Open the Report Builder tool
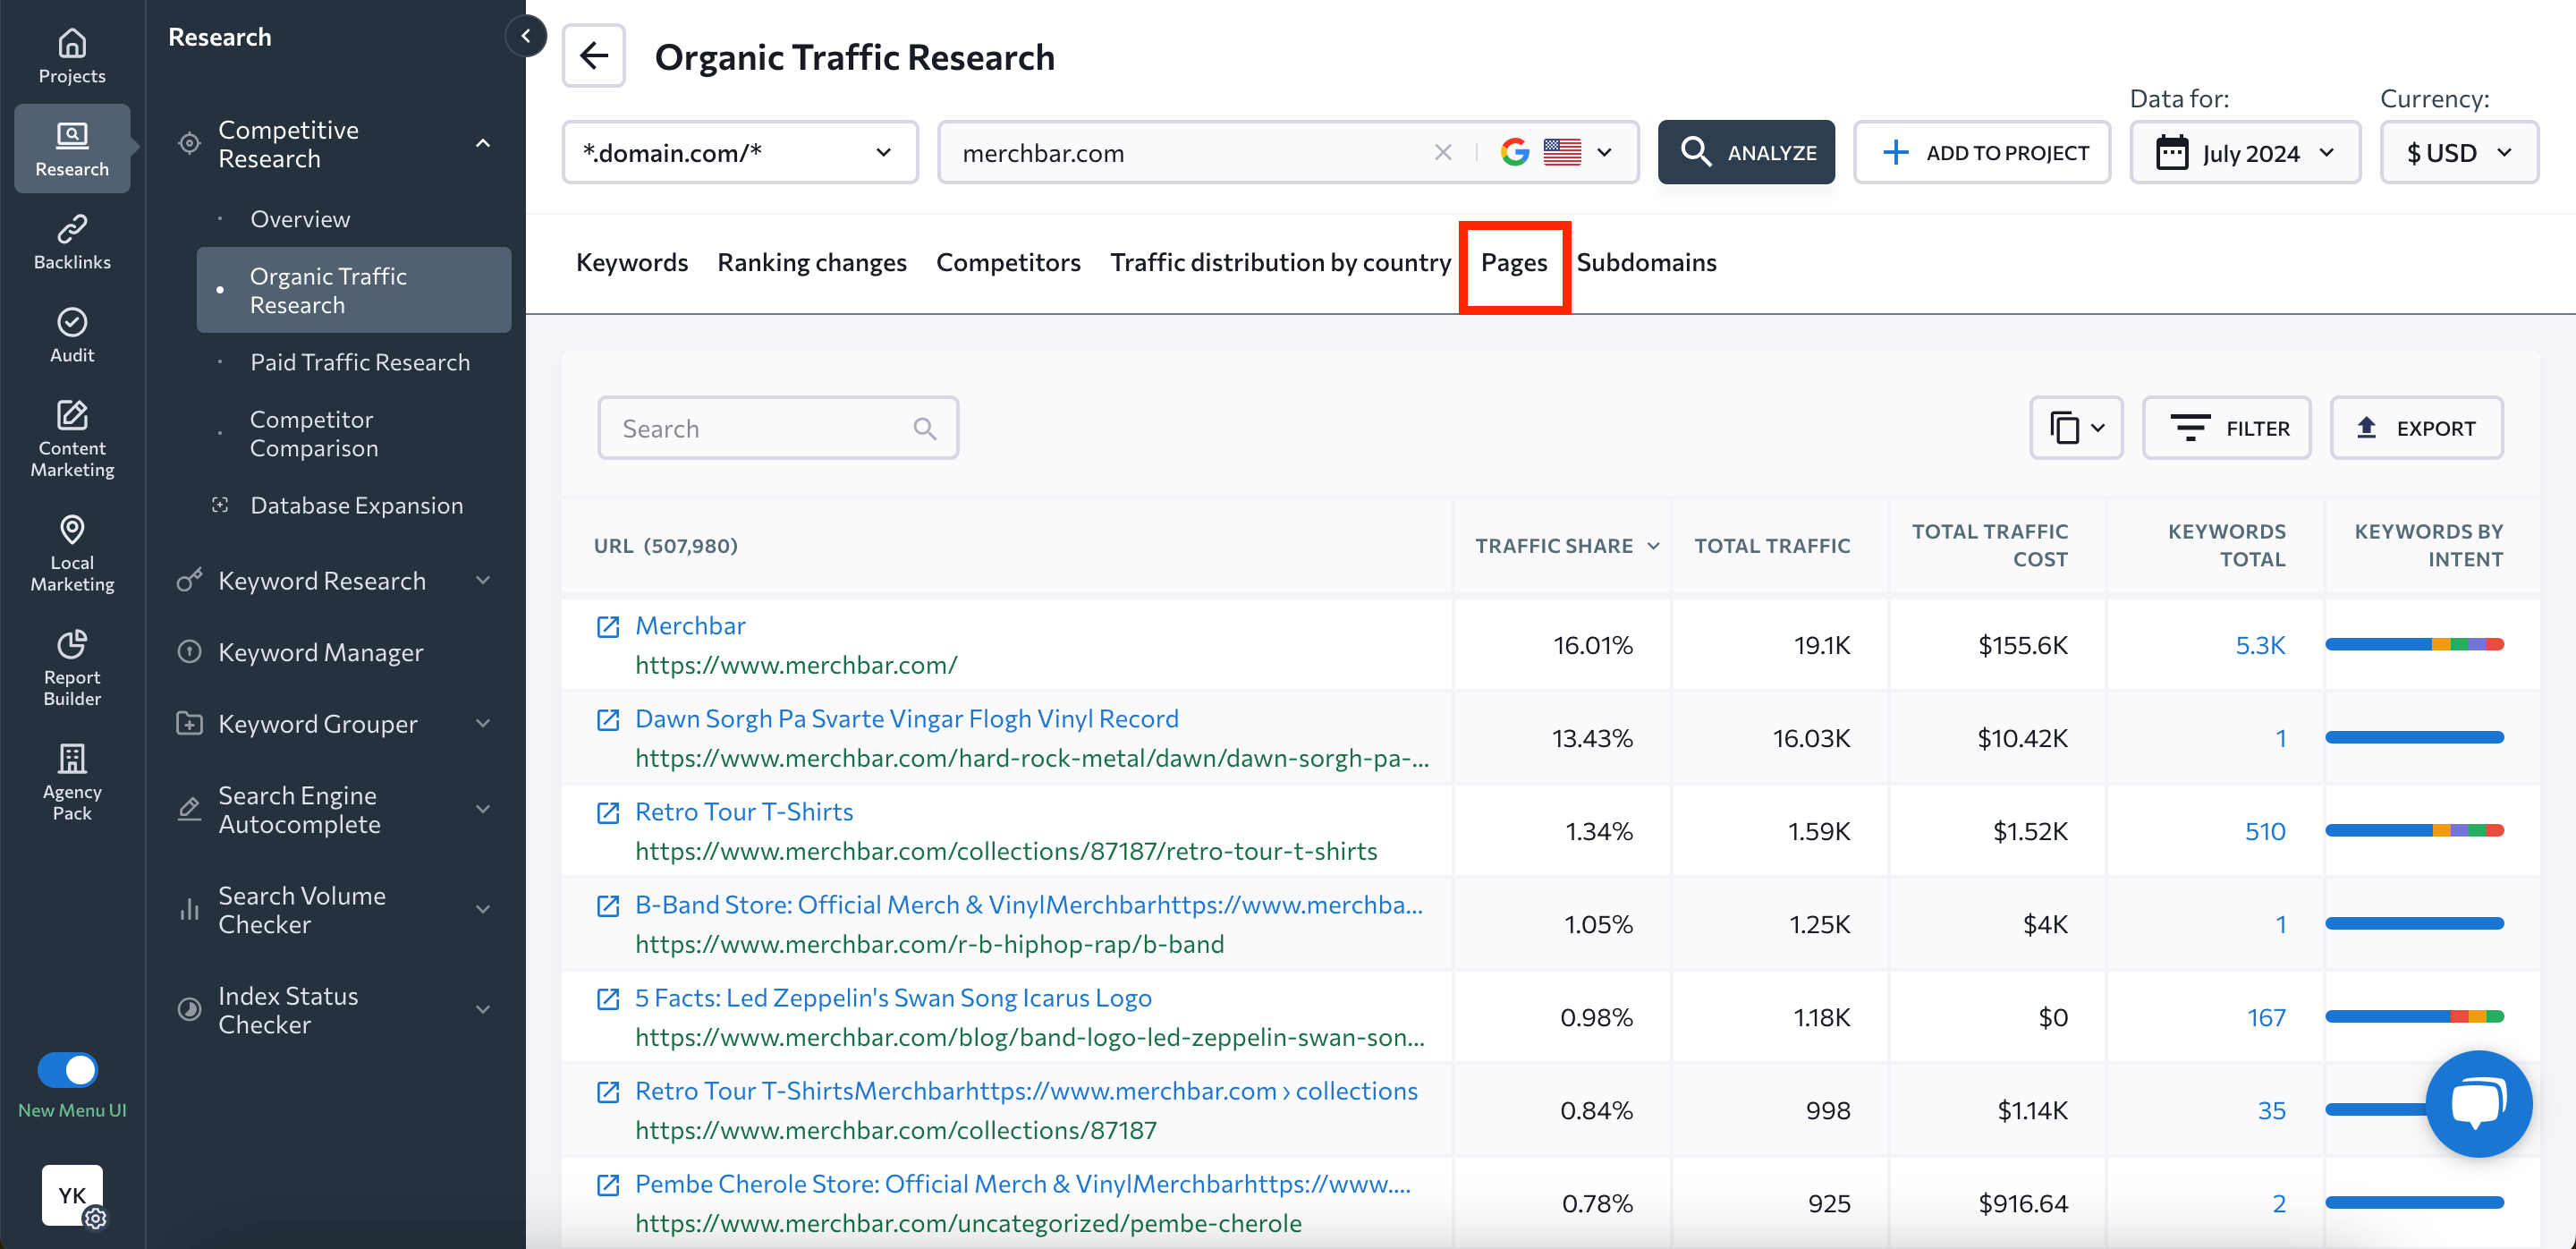 coord(71,665)
